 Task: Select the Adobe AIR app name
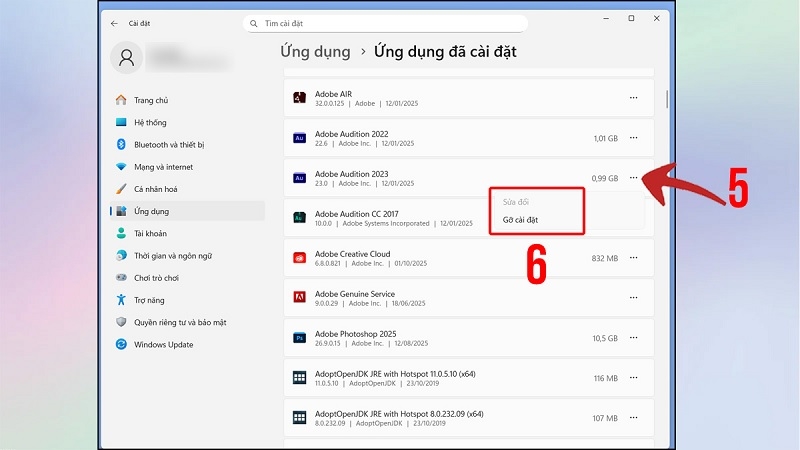(333, 94)
